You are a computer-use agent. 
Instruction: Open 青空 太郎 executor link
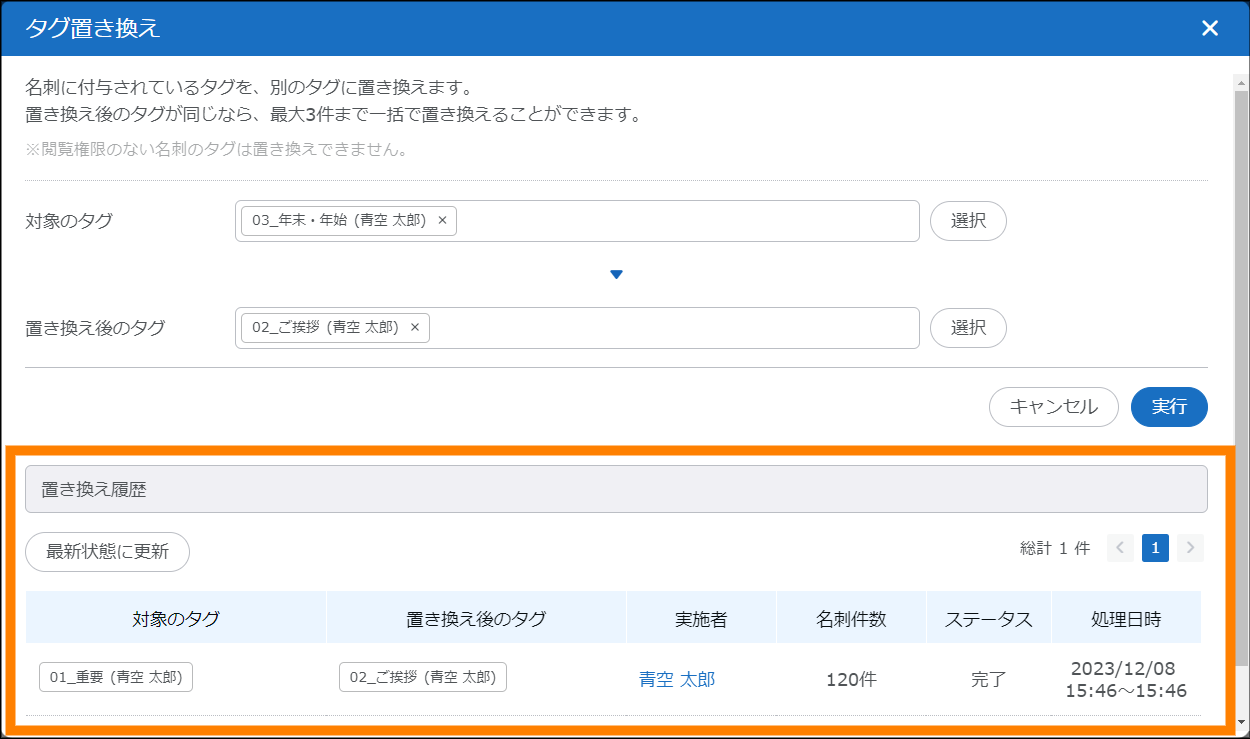[677, 680]
